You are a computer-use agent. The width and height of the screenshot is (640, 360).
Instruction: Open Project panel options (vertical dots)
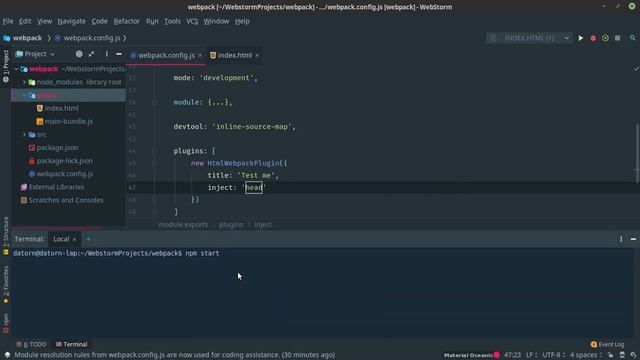(107, 54)
